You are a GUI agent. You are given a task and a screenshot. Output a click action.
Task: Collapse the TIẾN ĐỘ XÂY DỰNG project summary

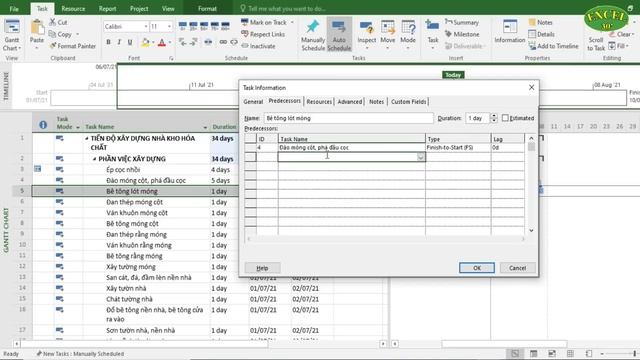87,138
